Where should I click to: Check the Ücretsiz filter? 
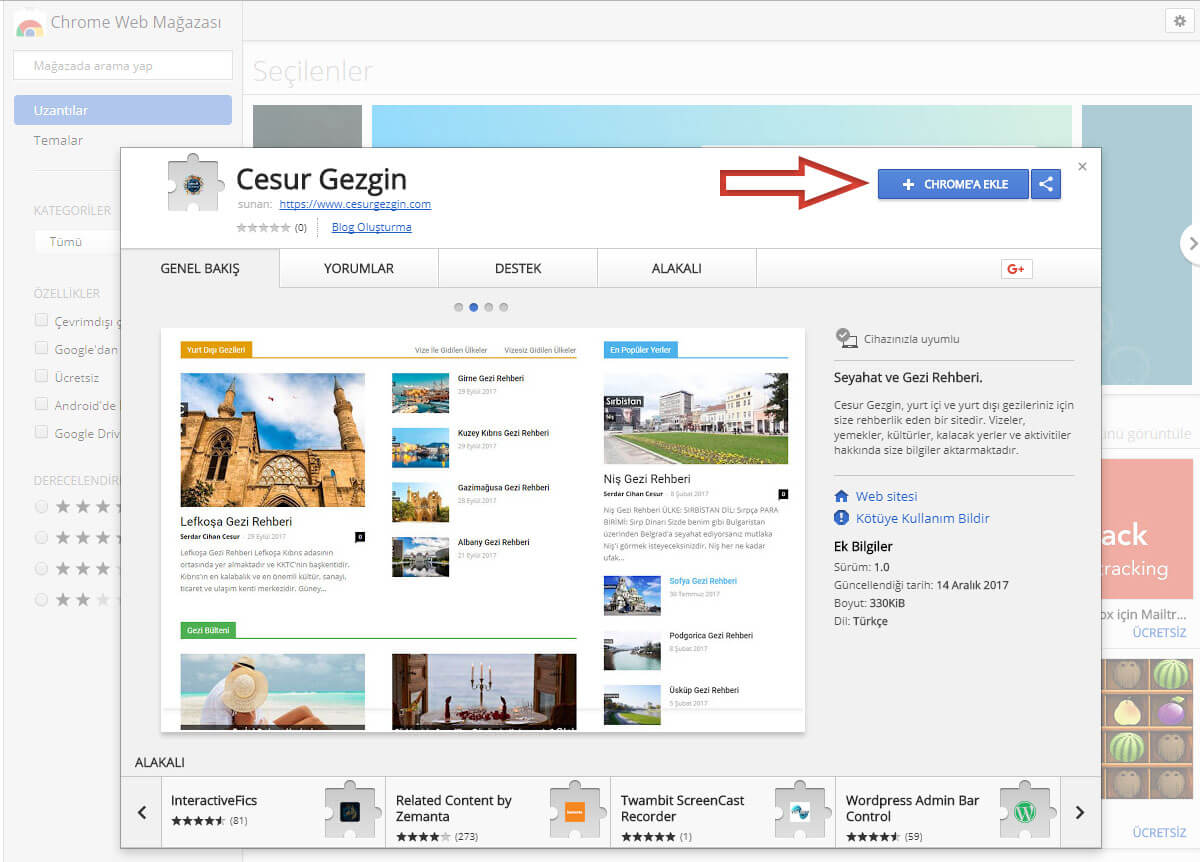pyautogui.click(x=42, y=377)
